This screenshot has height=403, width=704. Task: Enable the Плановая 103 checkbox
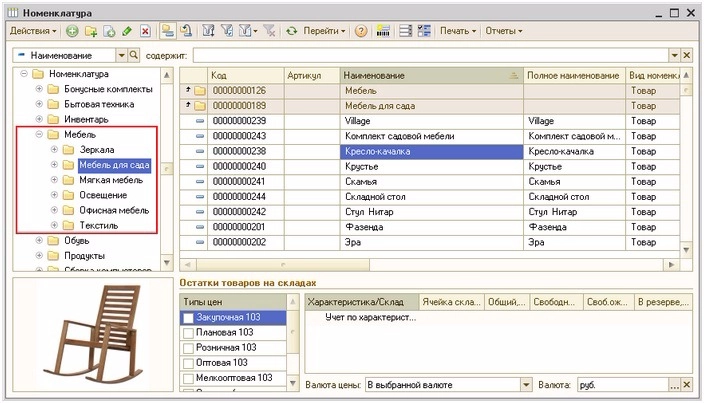click(x=188, y=332)
